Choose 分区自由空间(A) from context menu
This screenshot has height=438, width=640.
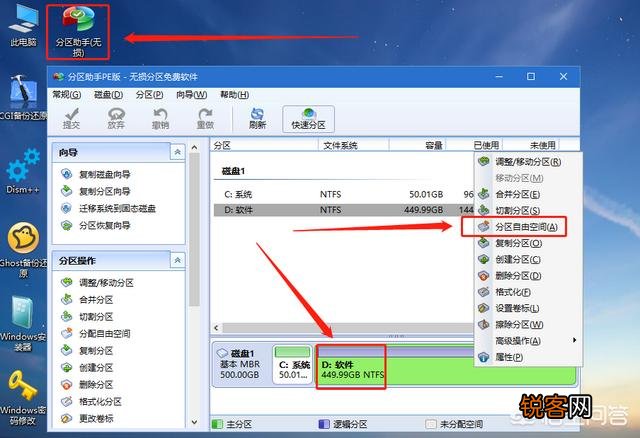point(528,227)
